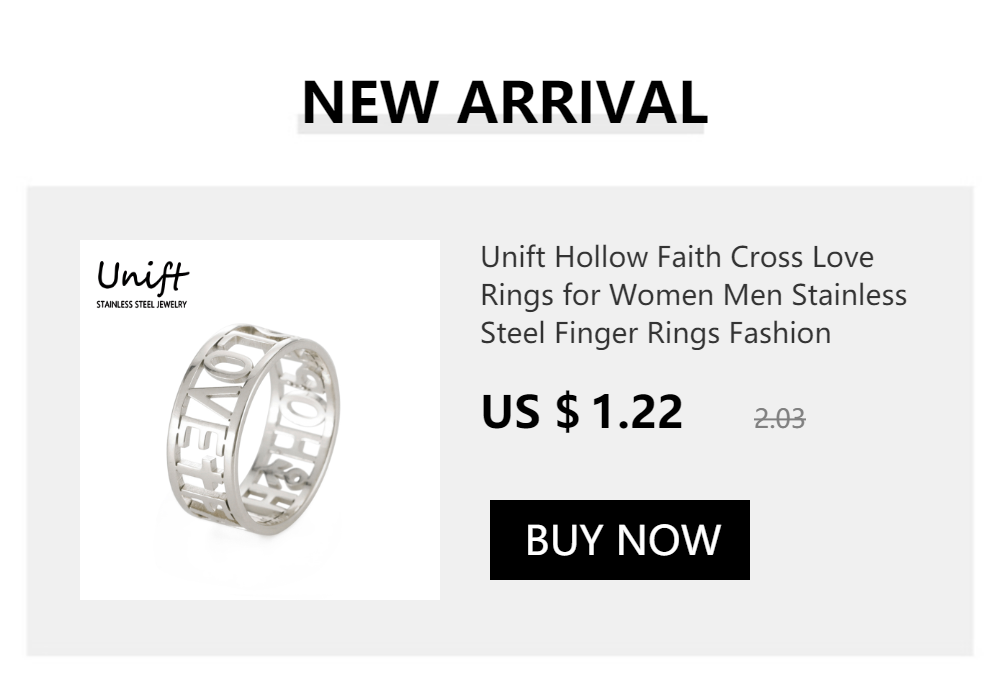1000x700 pixels.
Task: Click the word "NEW" in the heading
Action: pos(370,100)
